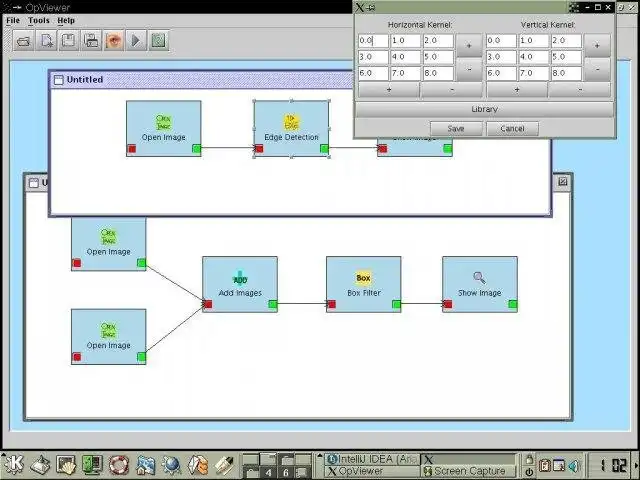Click minus button right of Vertical Kernel rows

pyautogui.click(x=597, y=69)
